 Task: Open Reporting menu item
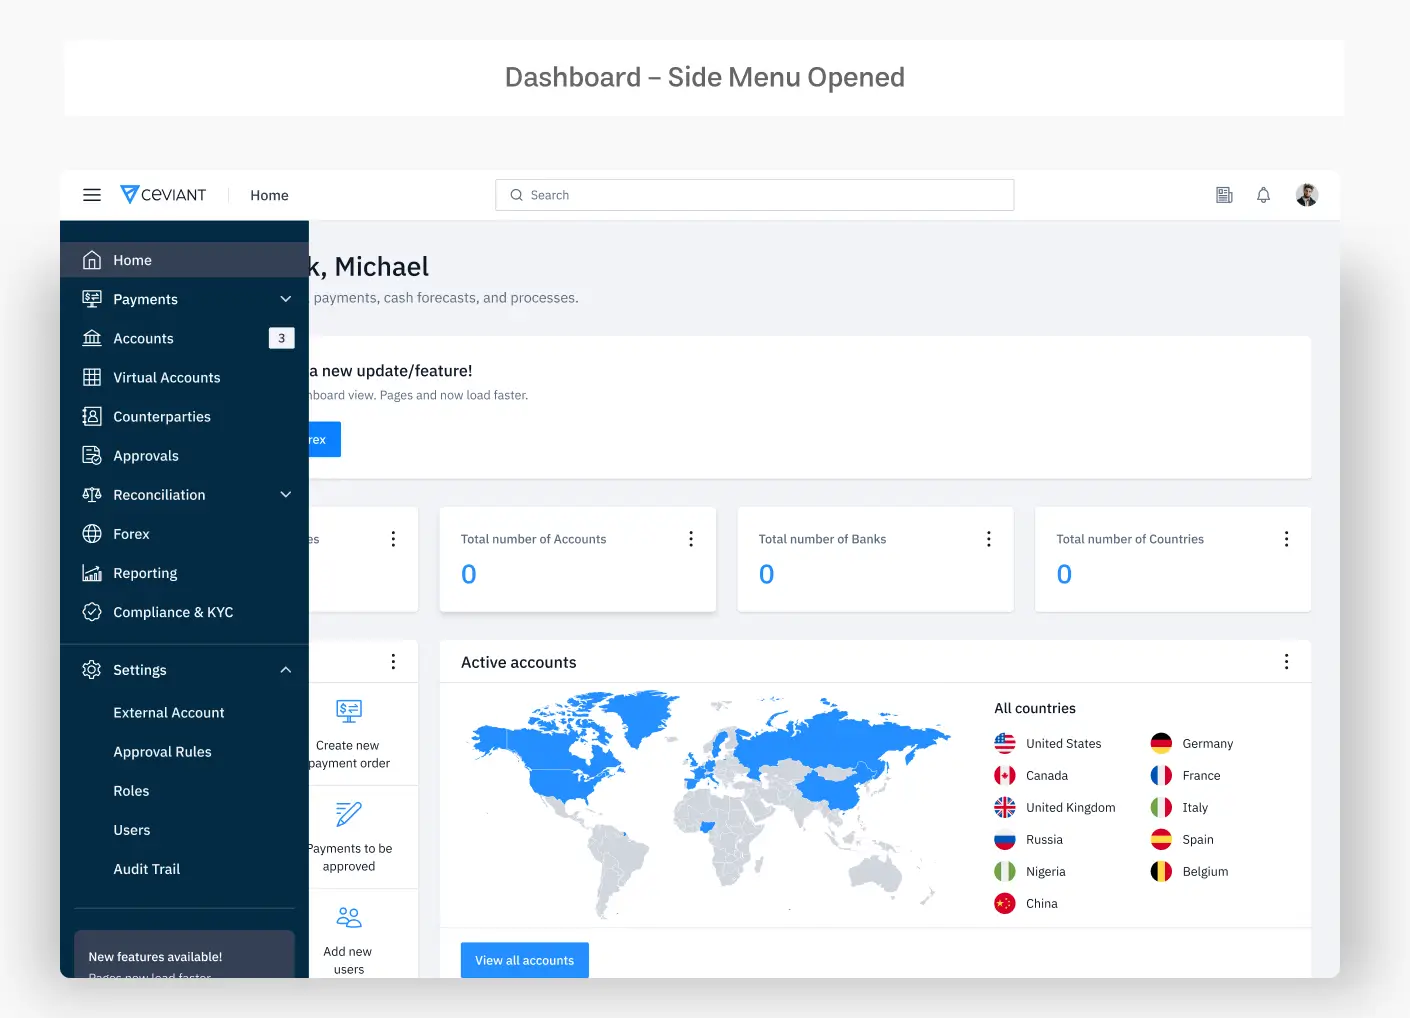click(184, 573)
